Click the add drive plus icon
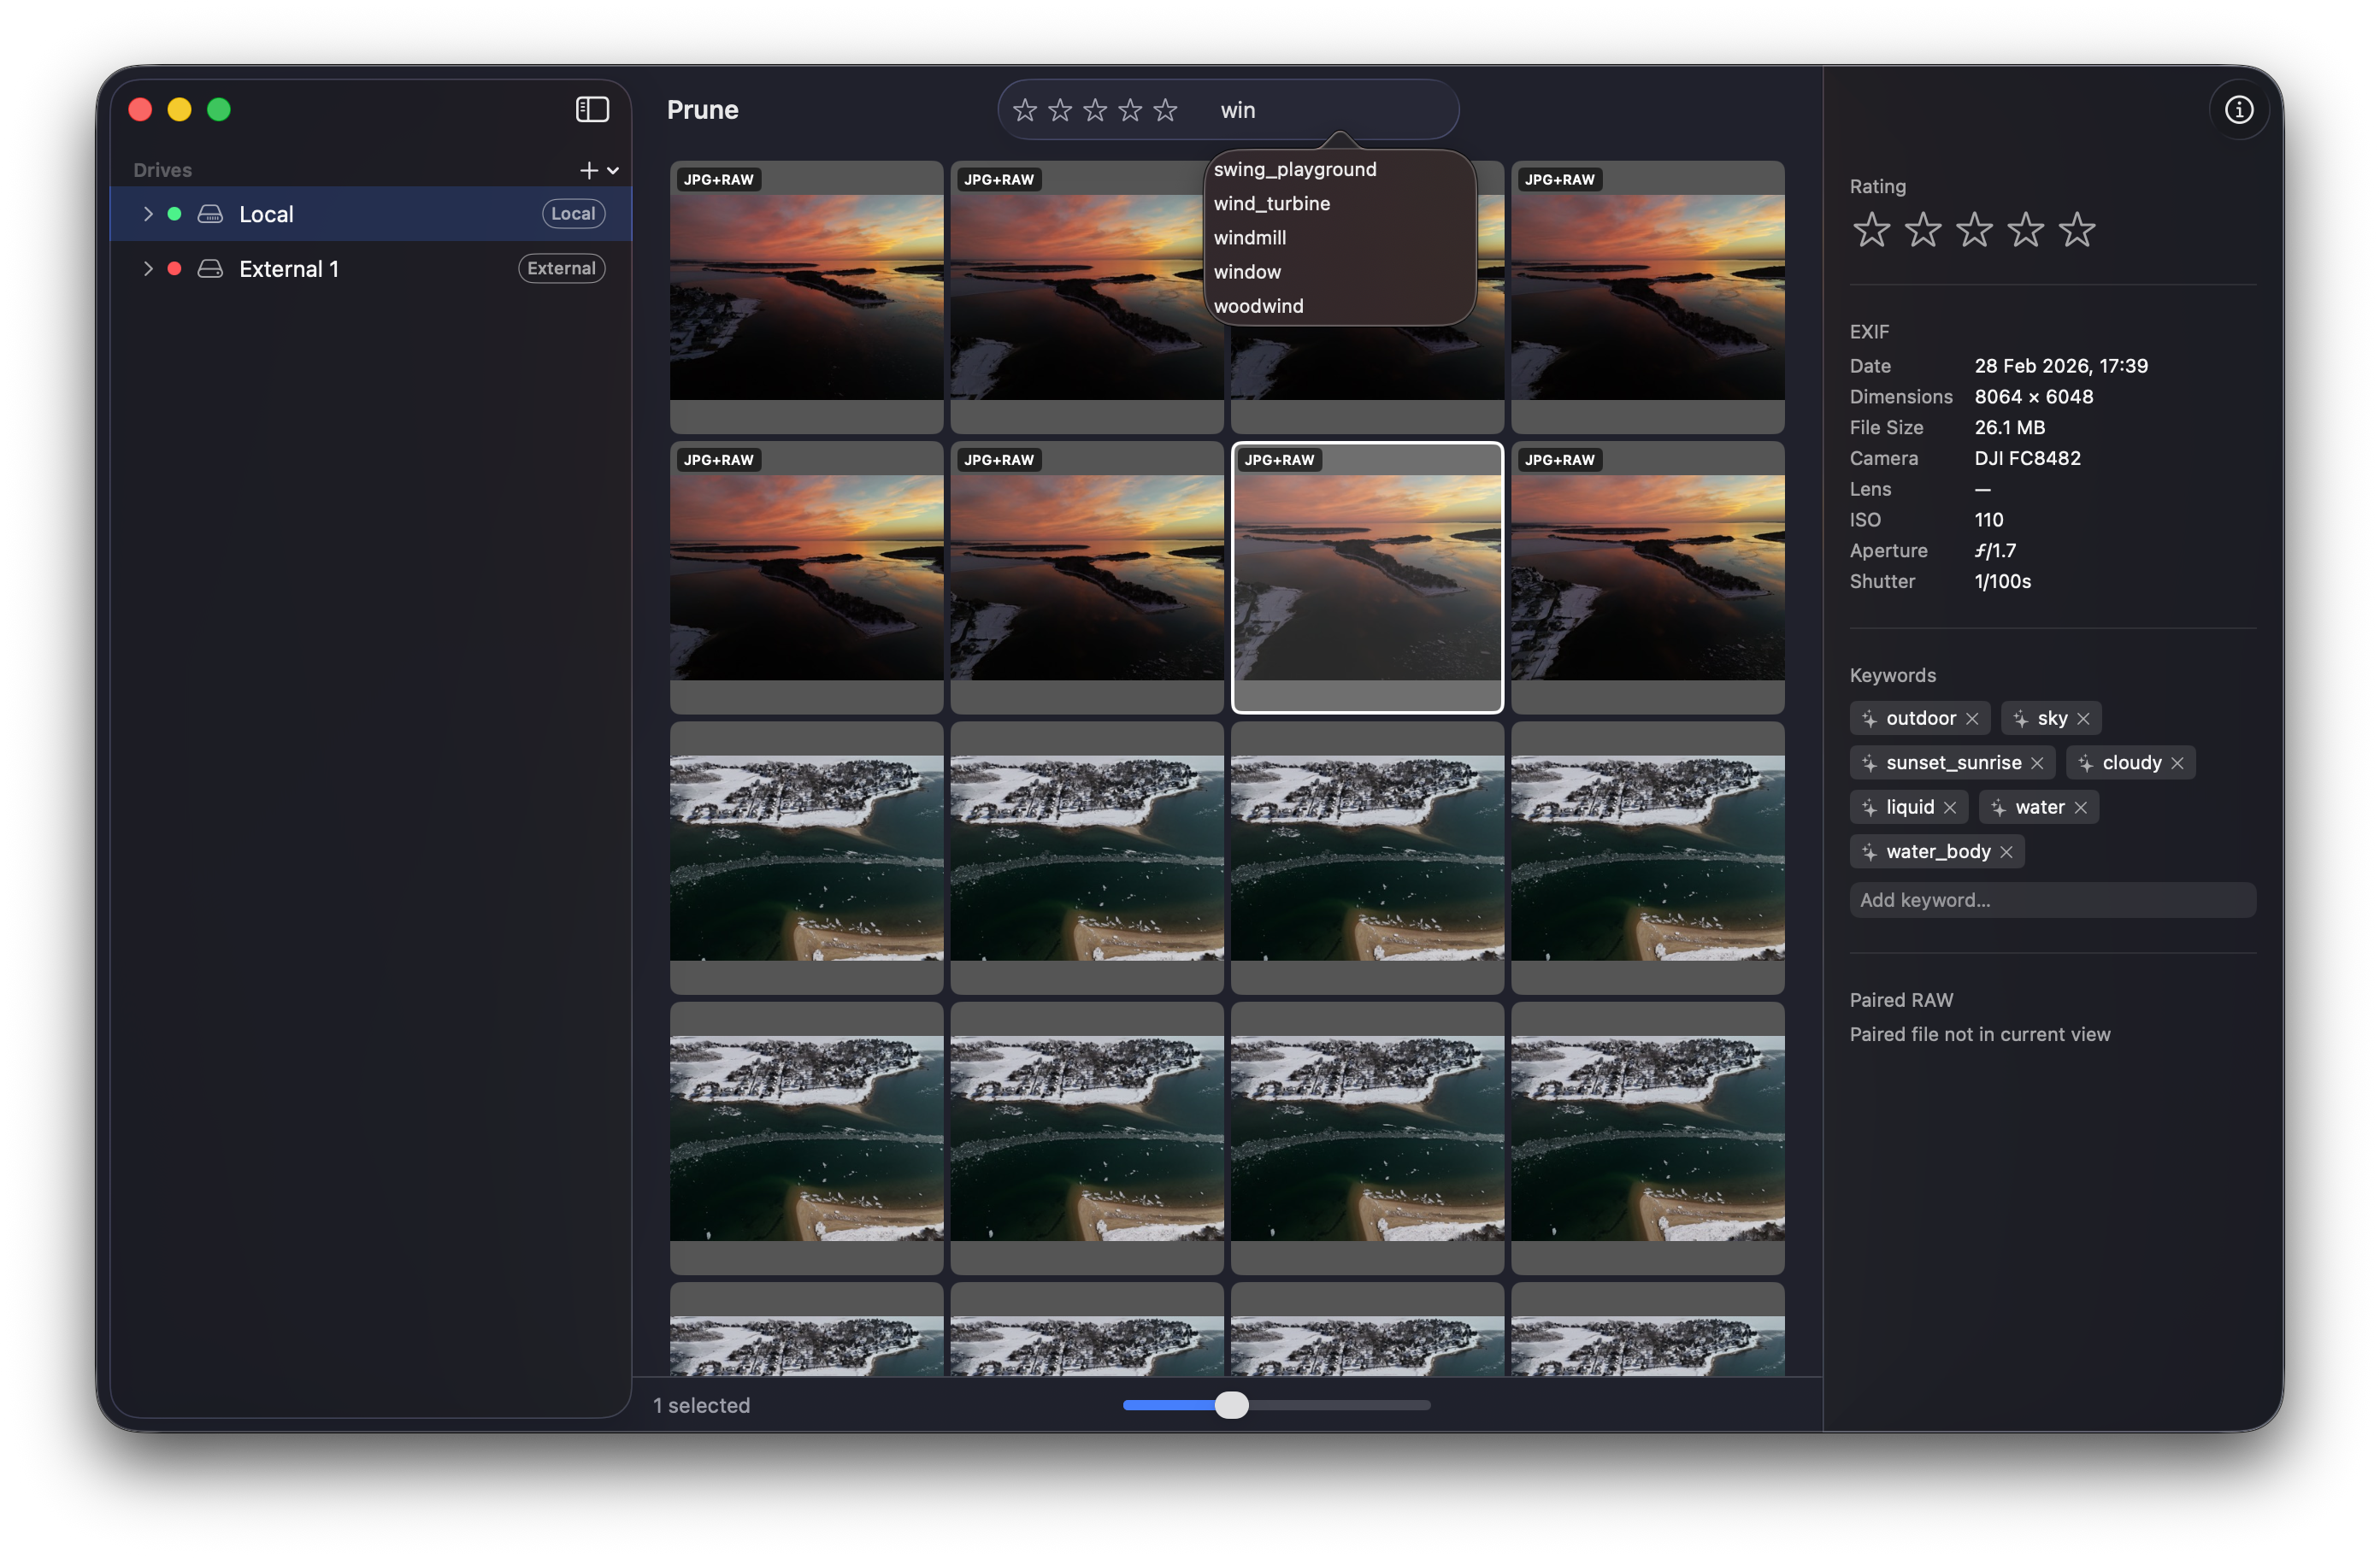The width and height of the screenshot is (2380, 1559). [588, 170]
